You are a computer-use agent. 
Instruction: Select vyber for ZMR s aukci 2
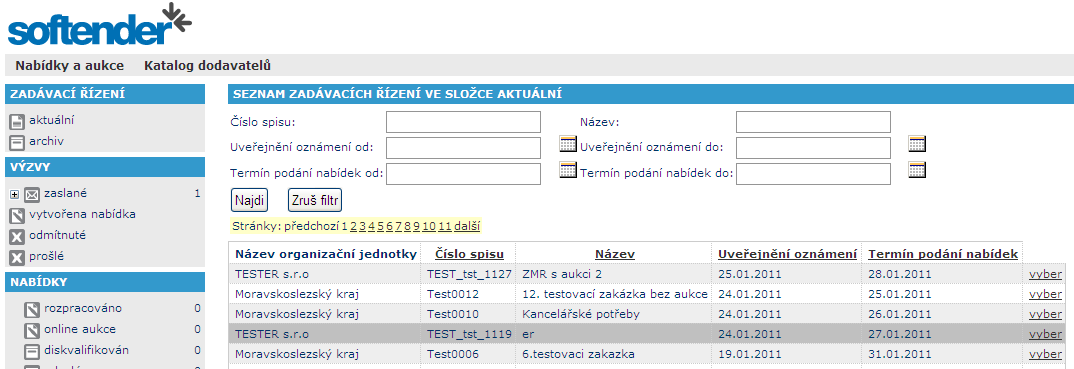[x=1045, y=274]
